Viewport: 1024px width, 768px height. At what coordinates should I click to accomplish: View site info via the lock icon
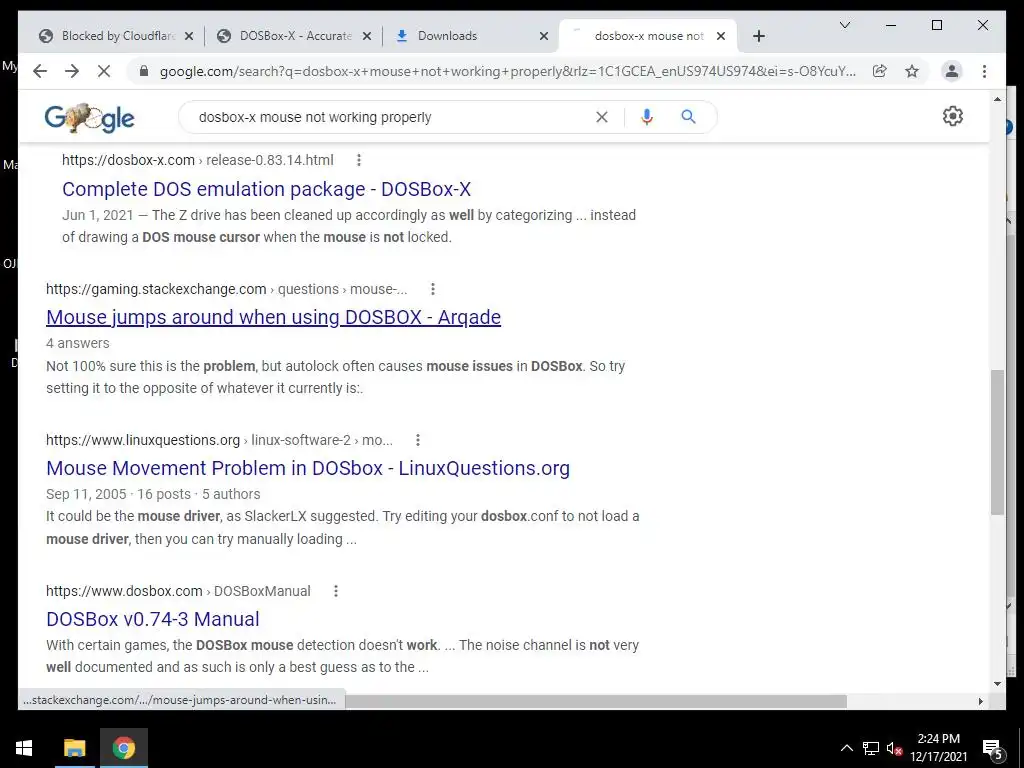point(144,71)
